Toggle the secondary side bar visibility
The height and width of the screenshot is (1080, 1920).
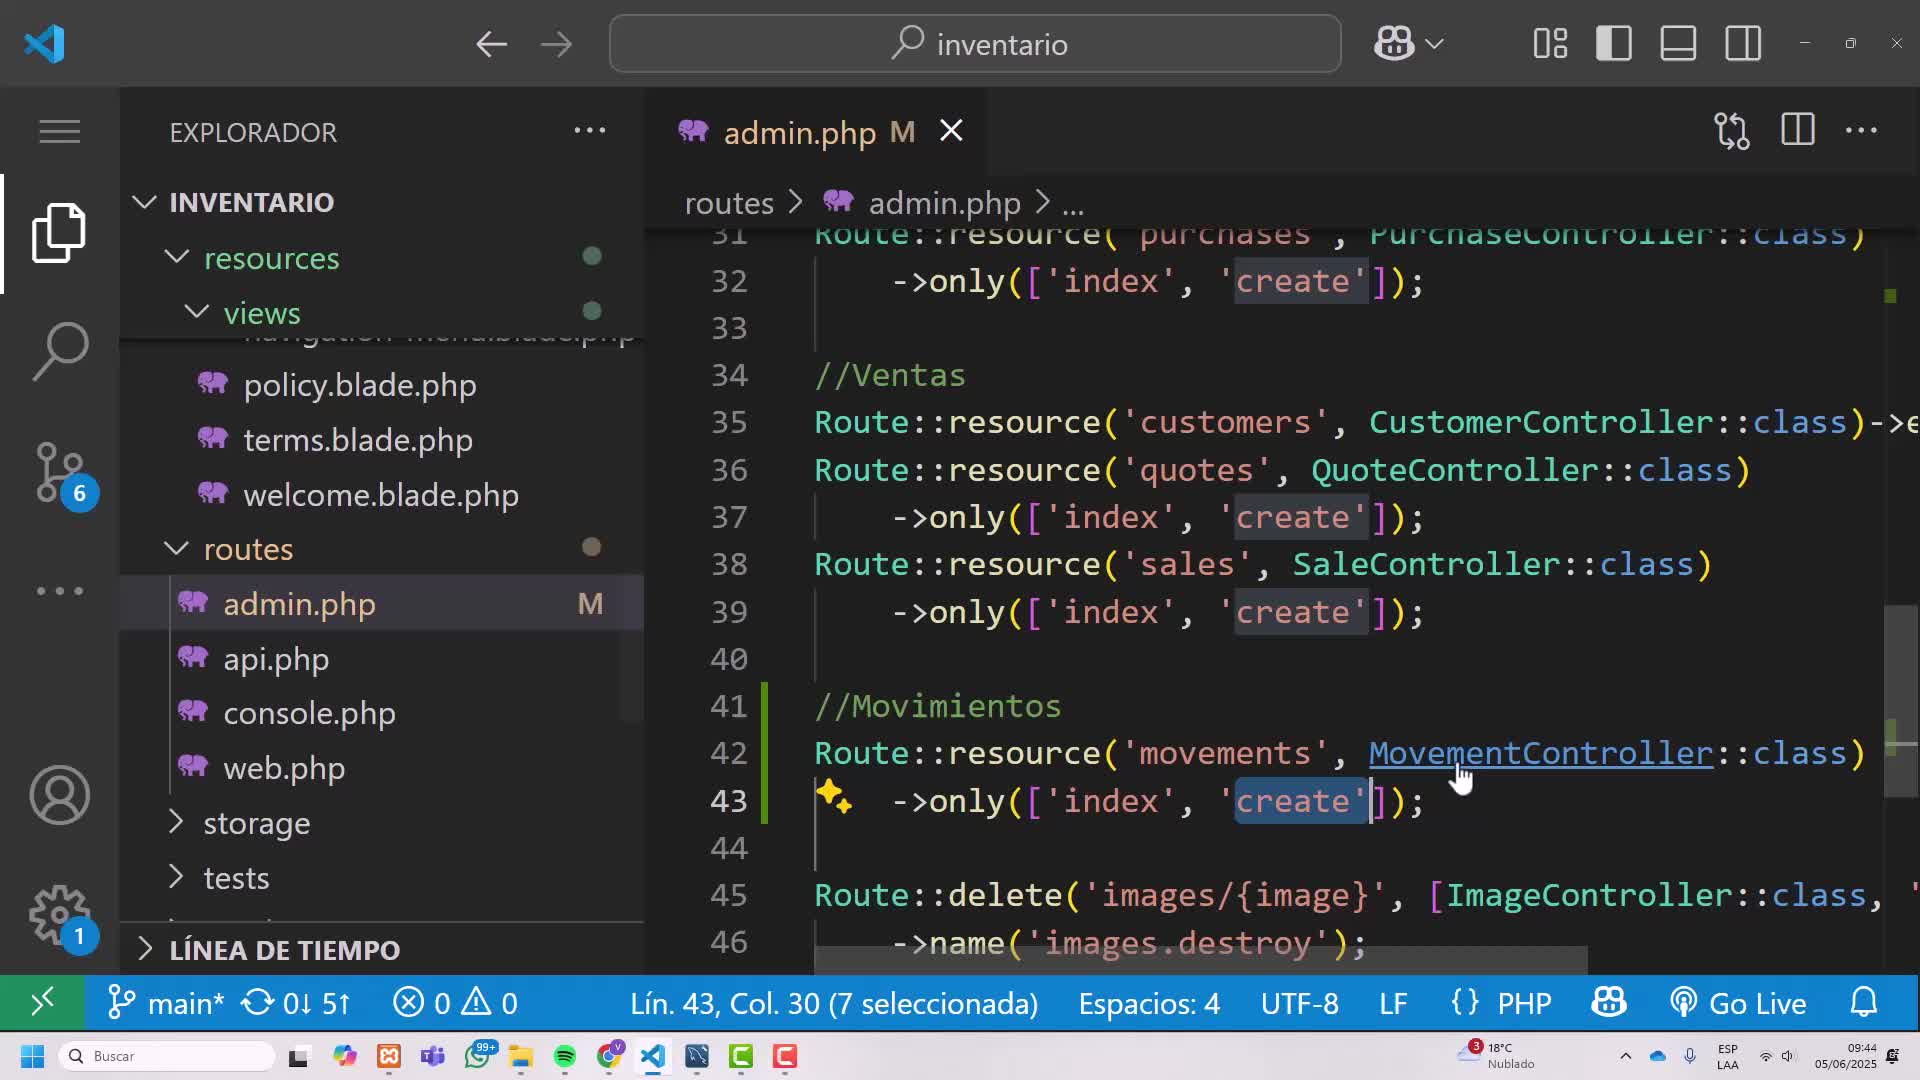[1743, 44]
